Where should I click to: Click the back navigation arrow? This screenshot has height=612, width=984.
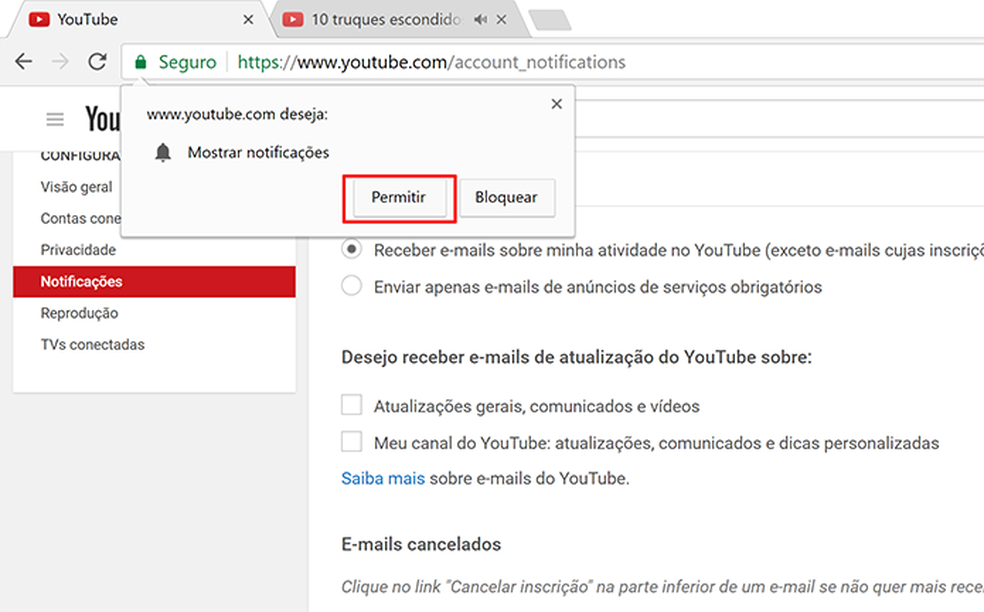[24, 61]
